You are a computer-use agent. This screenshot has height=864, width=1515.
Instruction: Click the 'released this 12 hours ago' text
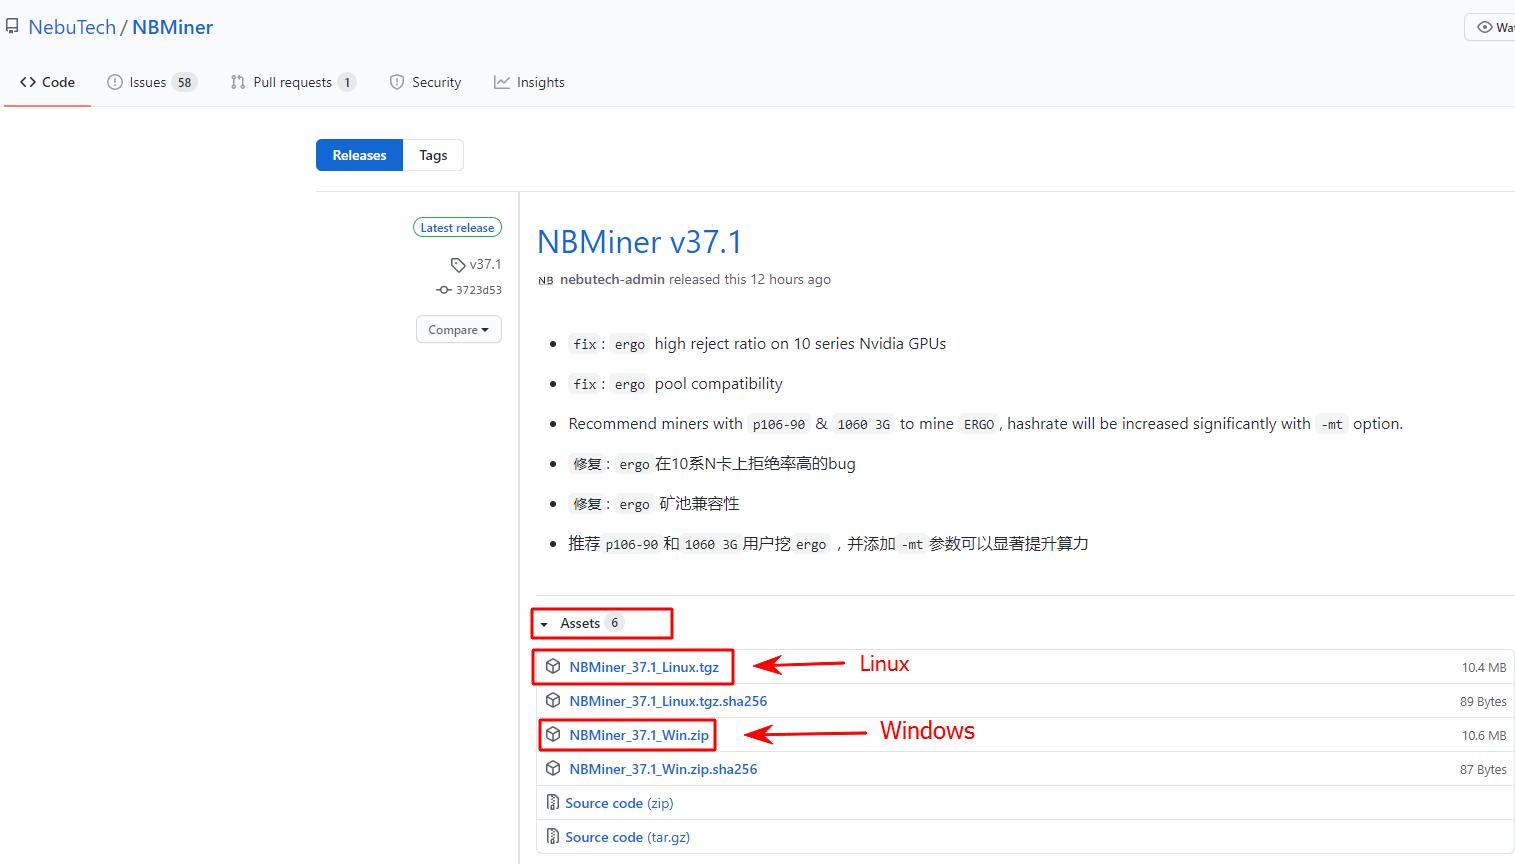750,279
